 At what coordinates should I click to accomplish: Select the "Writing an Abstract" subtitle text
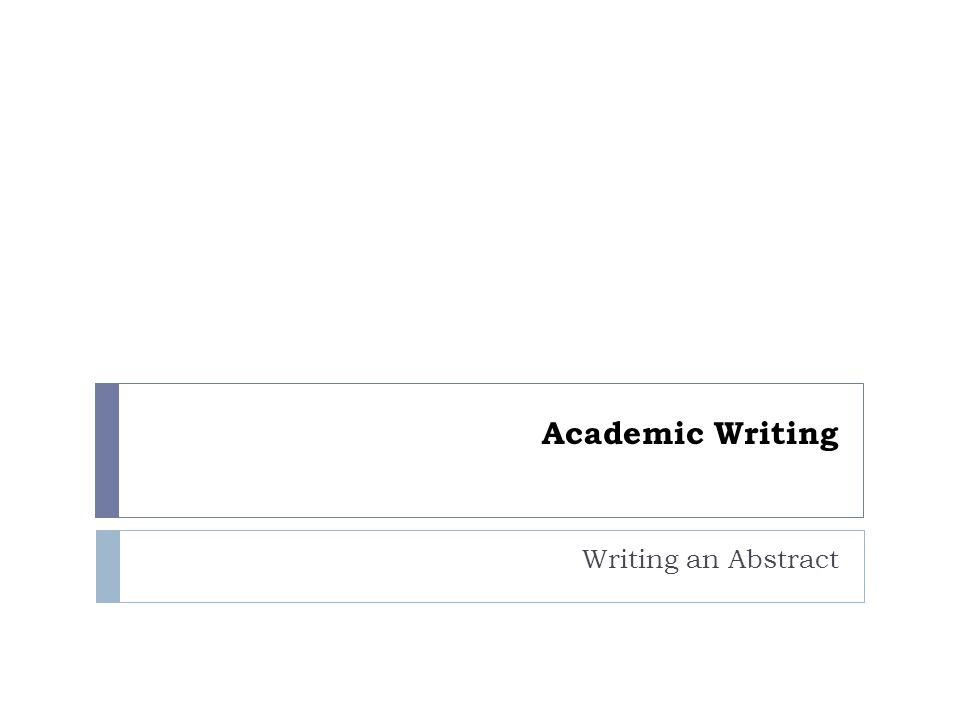point(710,560)
